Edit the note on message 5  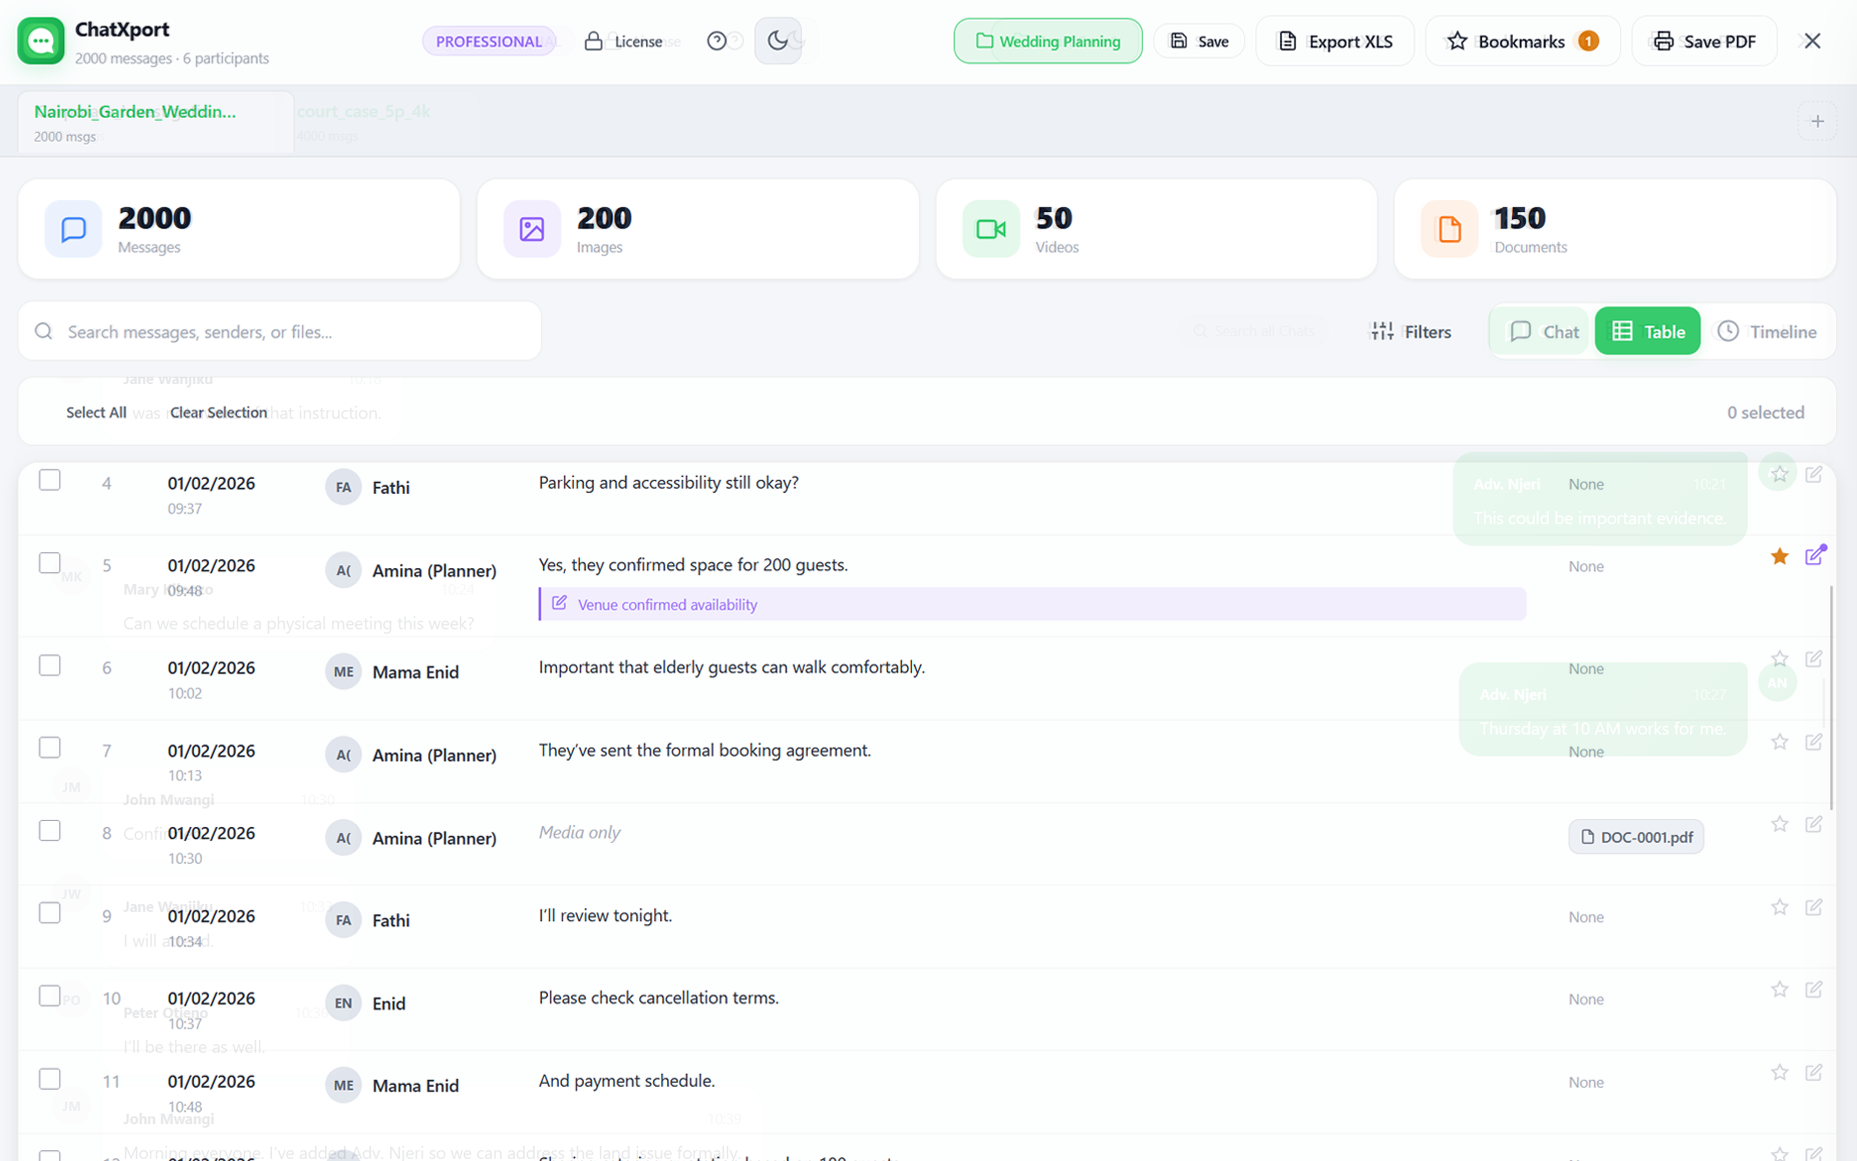pos(1814,556)
